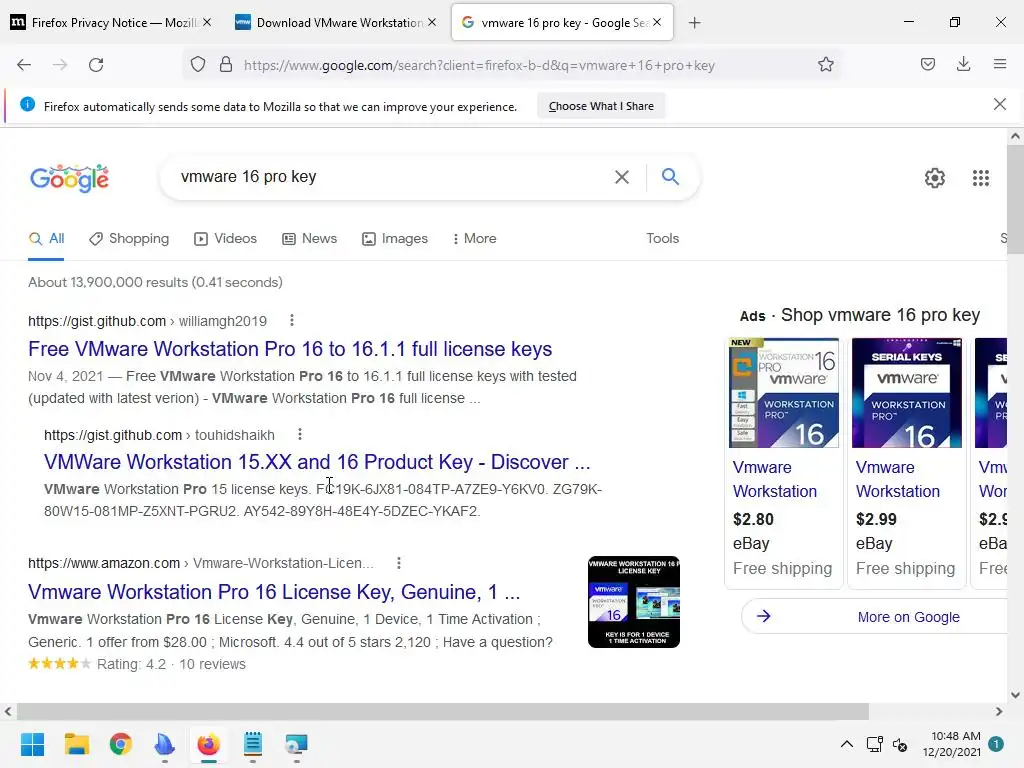Viewport: 1024px width, 768px height.
Task: Click the Google search magnifier button
Action: tap(670, 176)
